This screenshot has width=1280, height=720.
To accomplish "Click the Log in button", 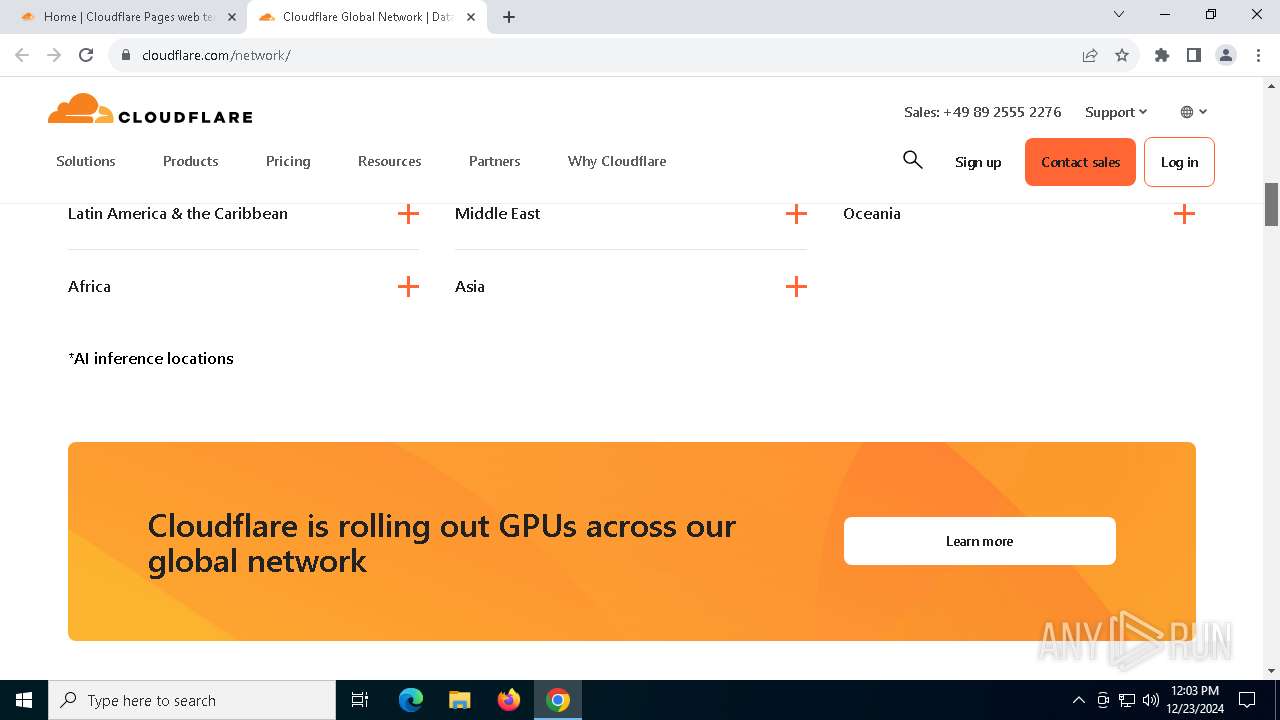I will 1179,162.
